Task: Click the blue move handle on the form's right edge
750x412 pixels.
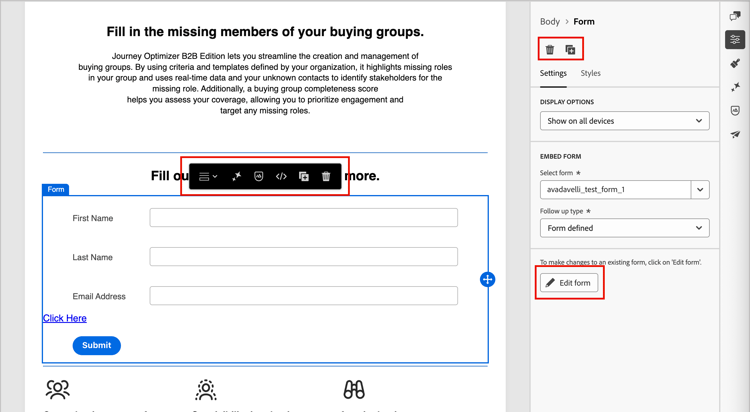Action: tap(487, 279)
